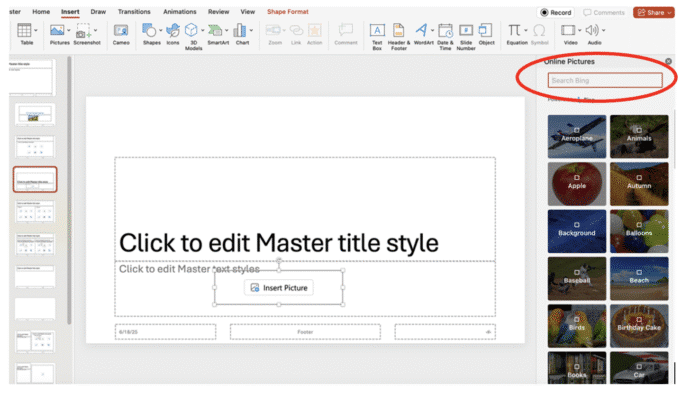Click the Slide Number icon
Screen dimensions: 690x404
466,31
